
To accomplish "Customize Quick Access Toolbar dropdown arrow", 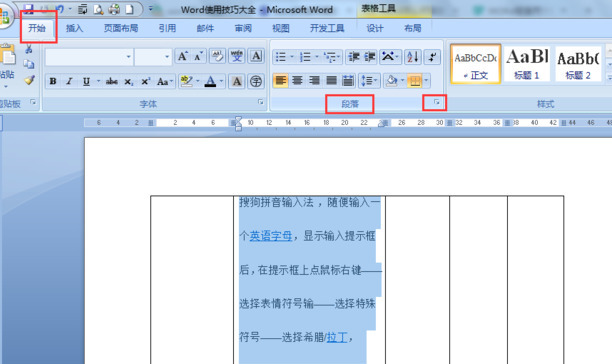I will (x=150, y=9).
